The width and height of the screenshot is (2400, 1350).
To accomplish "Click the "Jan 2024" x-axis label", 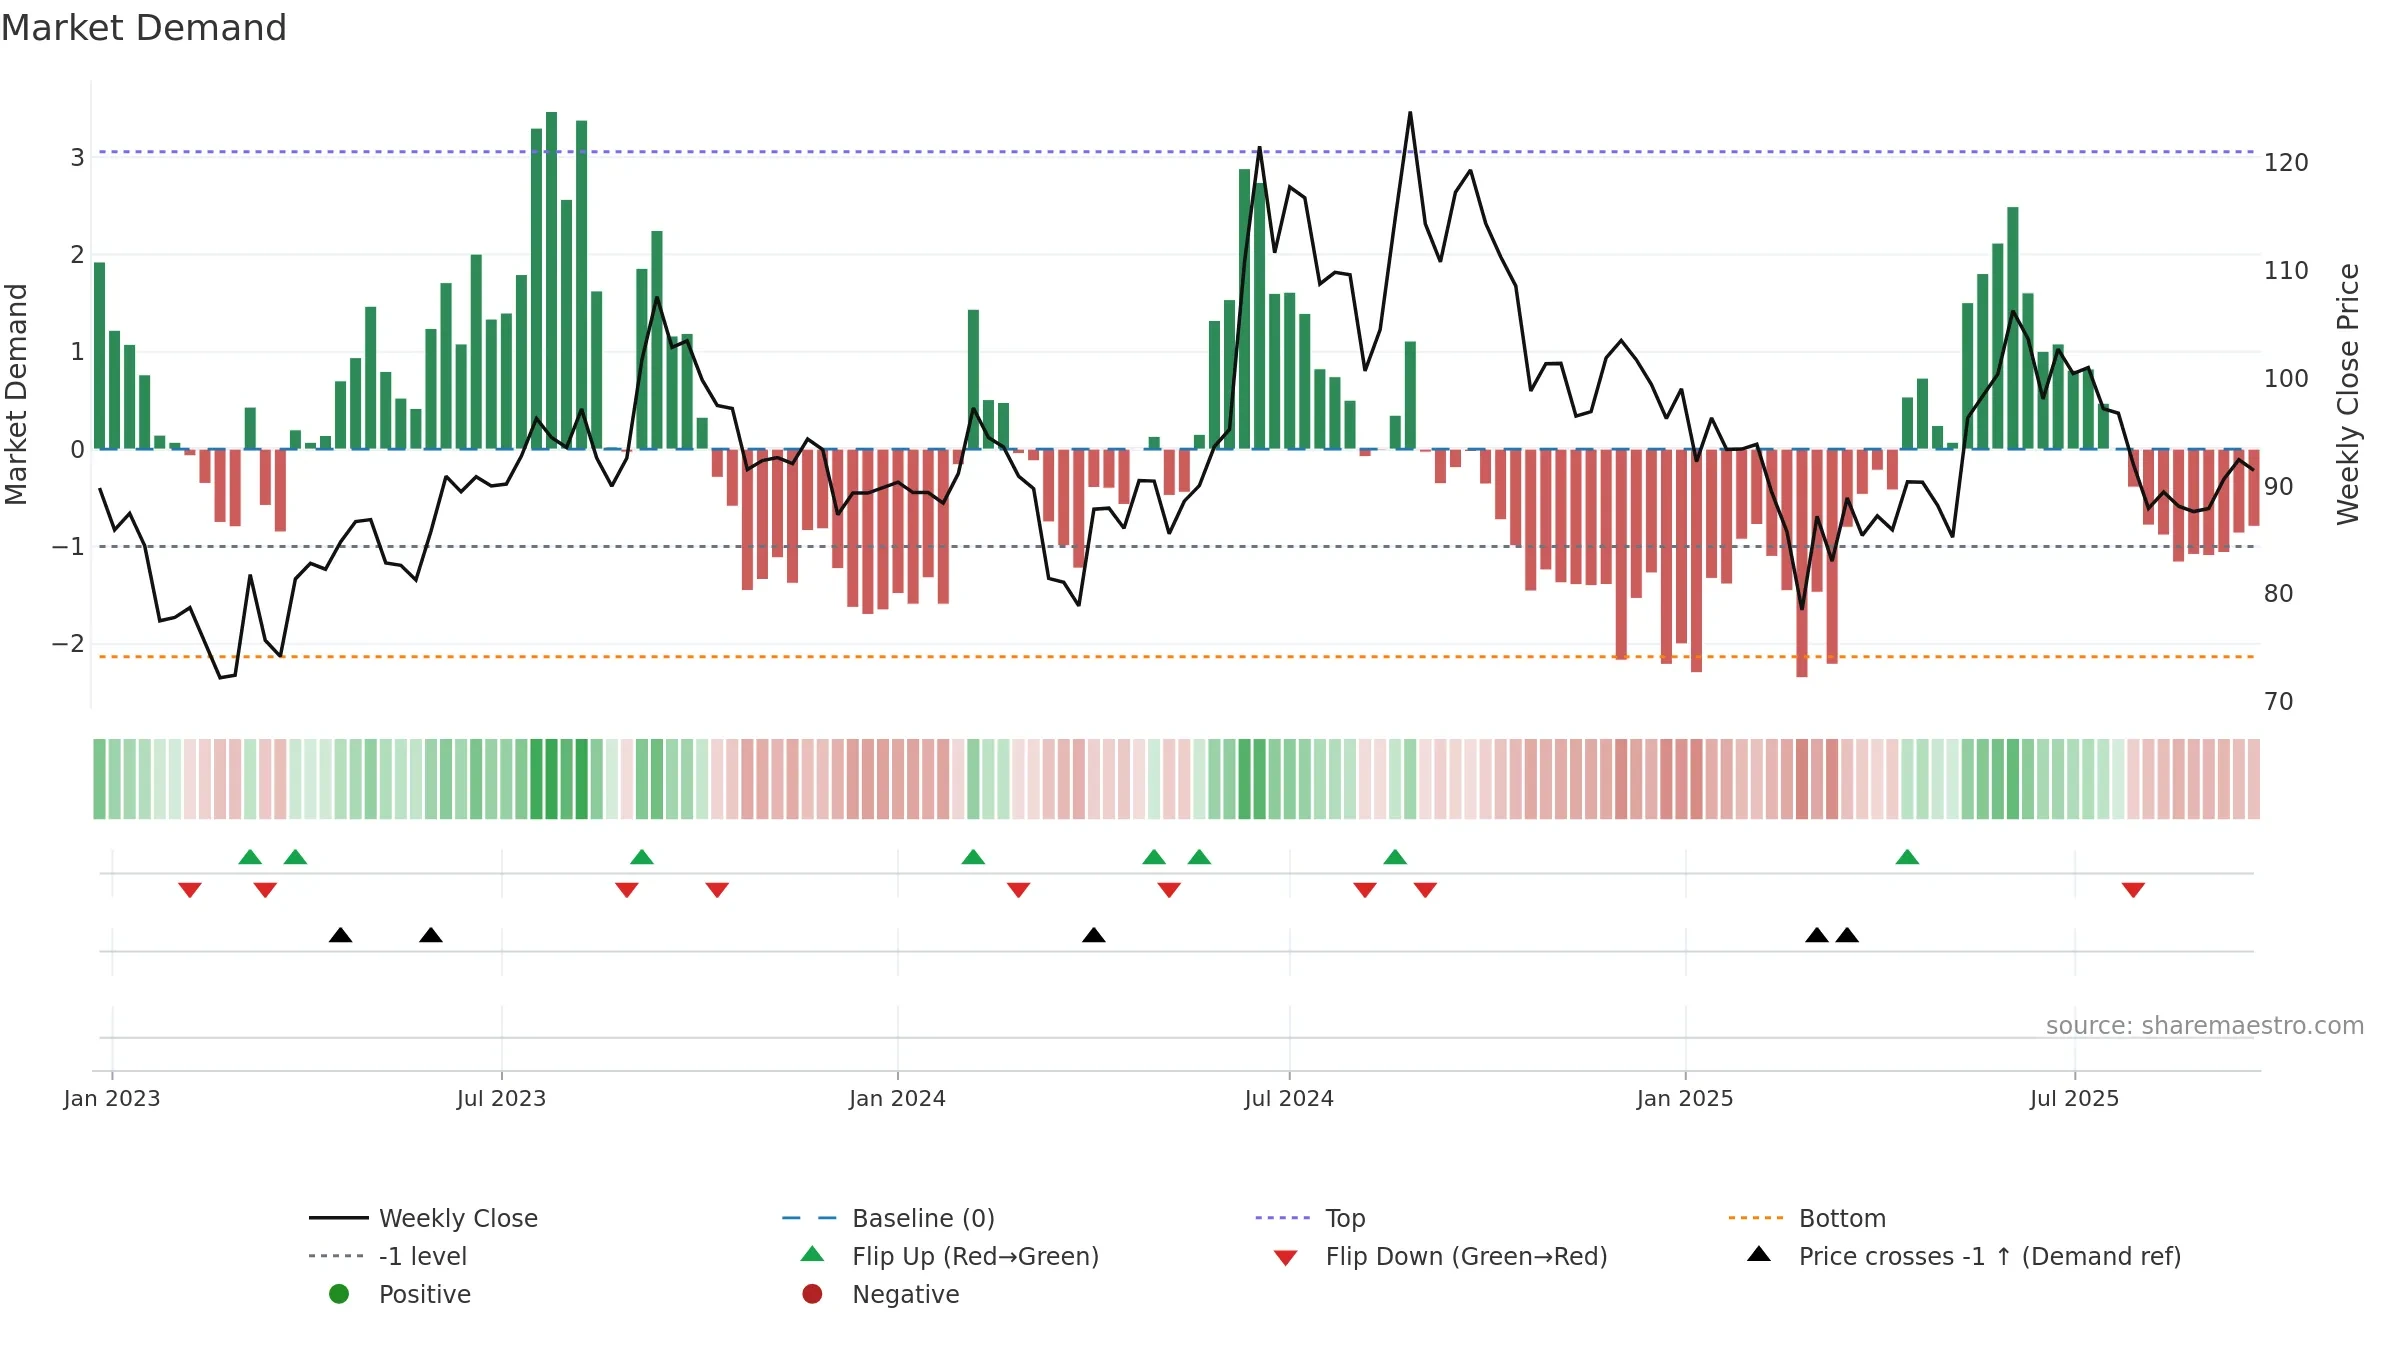I will click(x=897, y=1098).
